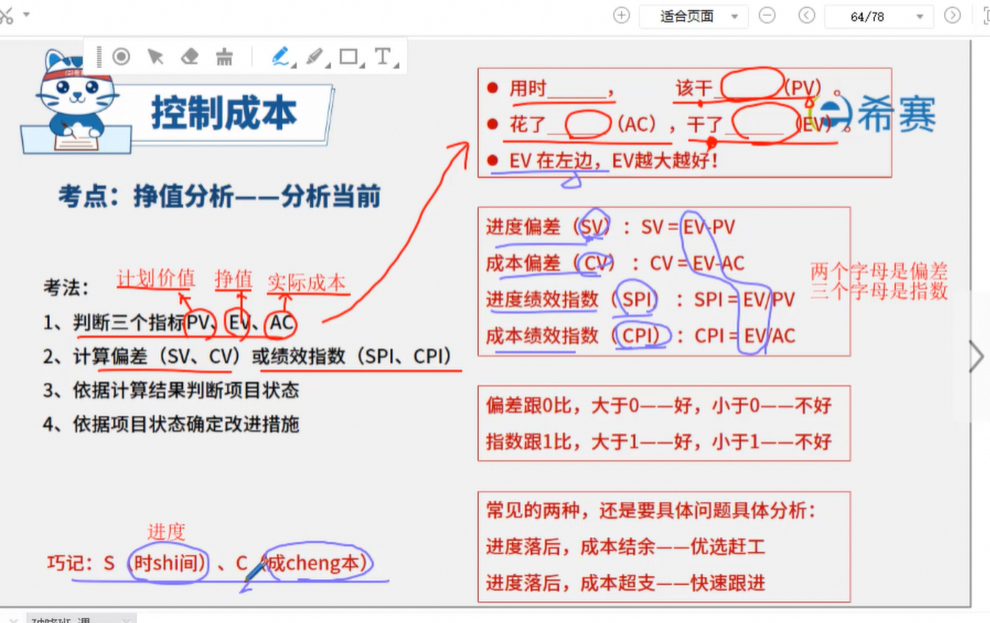The width and height of the screenshot is (990, 623).
Task: Click the text 指数跟1比，大于1——好
Action: [x=586, y=441]
